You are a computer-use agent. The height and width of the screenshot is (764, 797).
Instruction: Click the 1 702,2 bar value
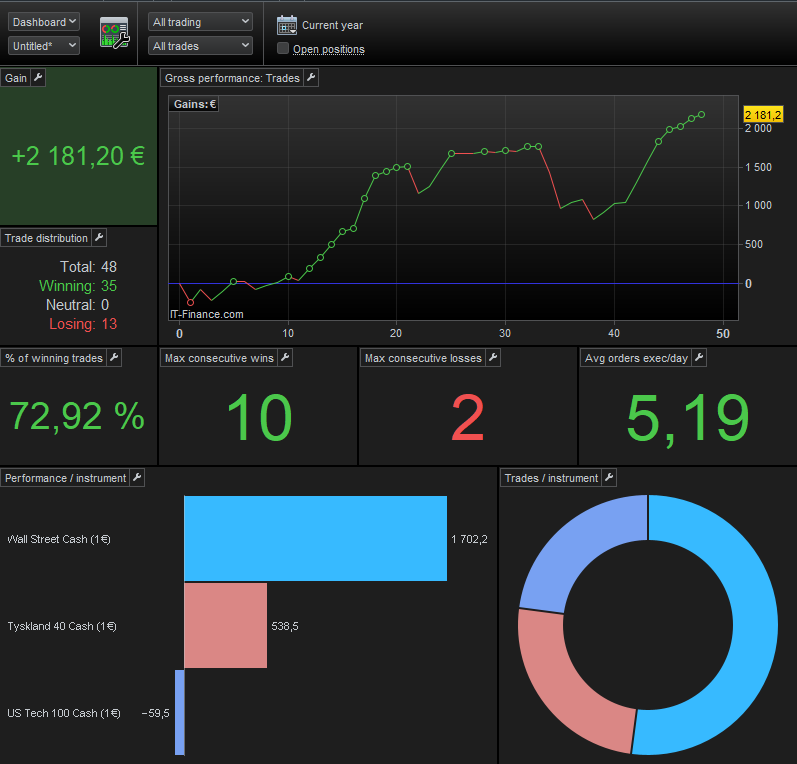pyautogui.click(x=469, y=539)
